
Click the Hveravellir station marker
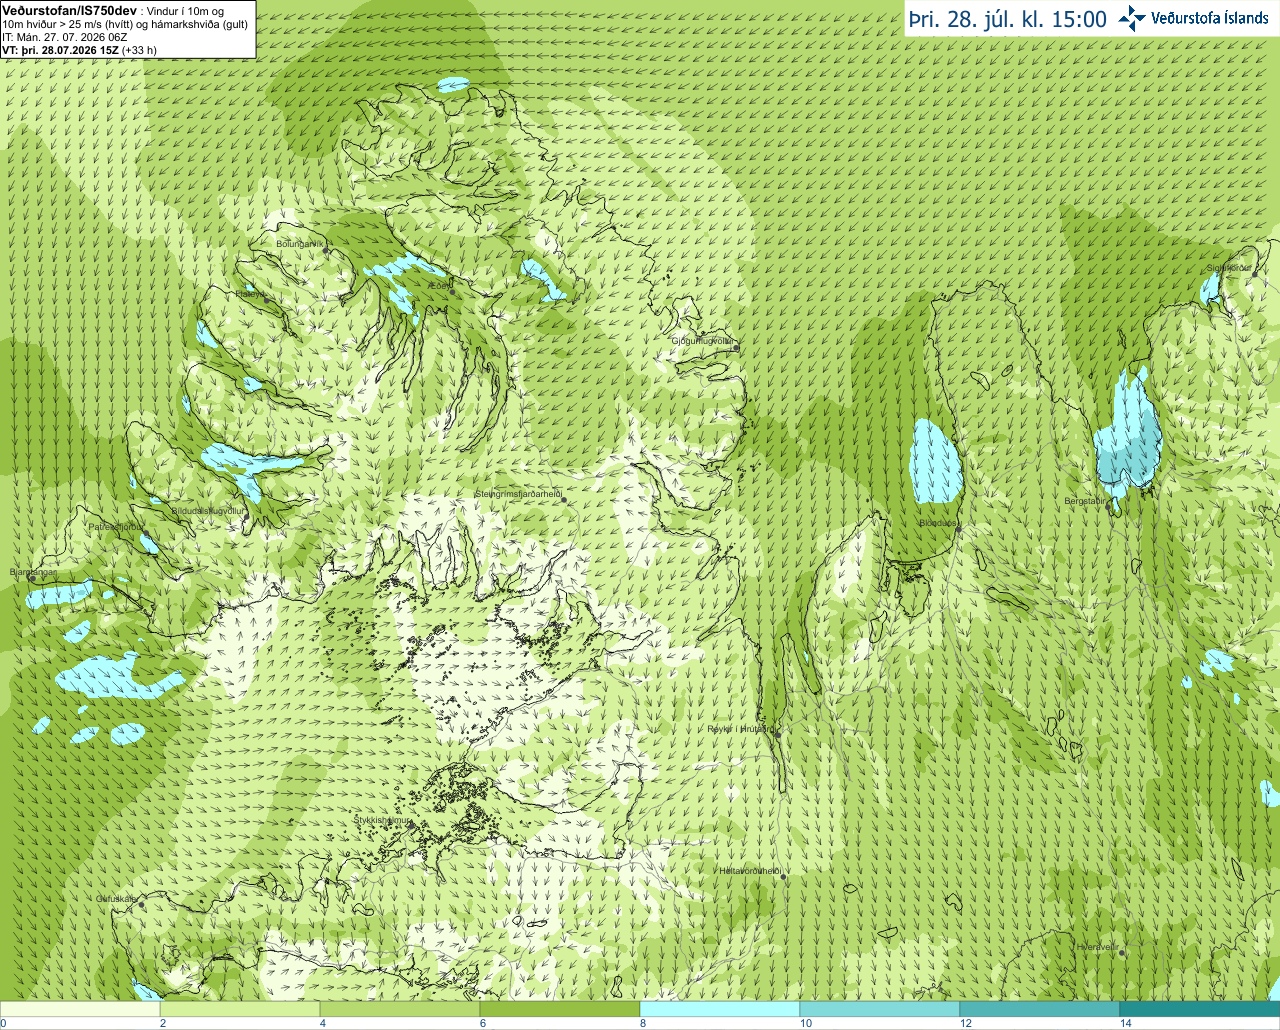coord(1121,952)
